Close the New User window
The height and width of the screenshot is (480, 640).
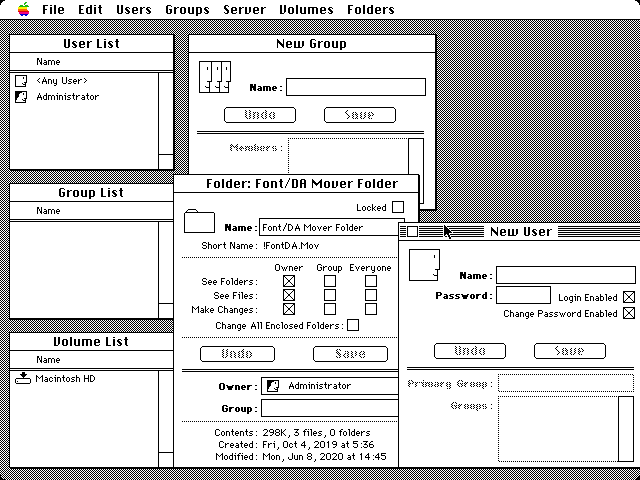[x=412, y=231]
